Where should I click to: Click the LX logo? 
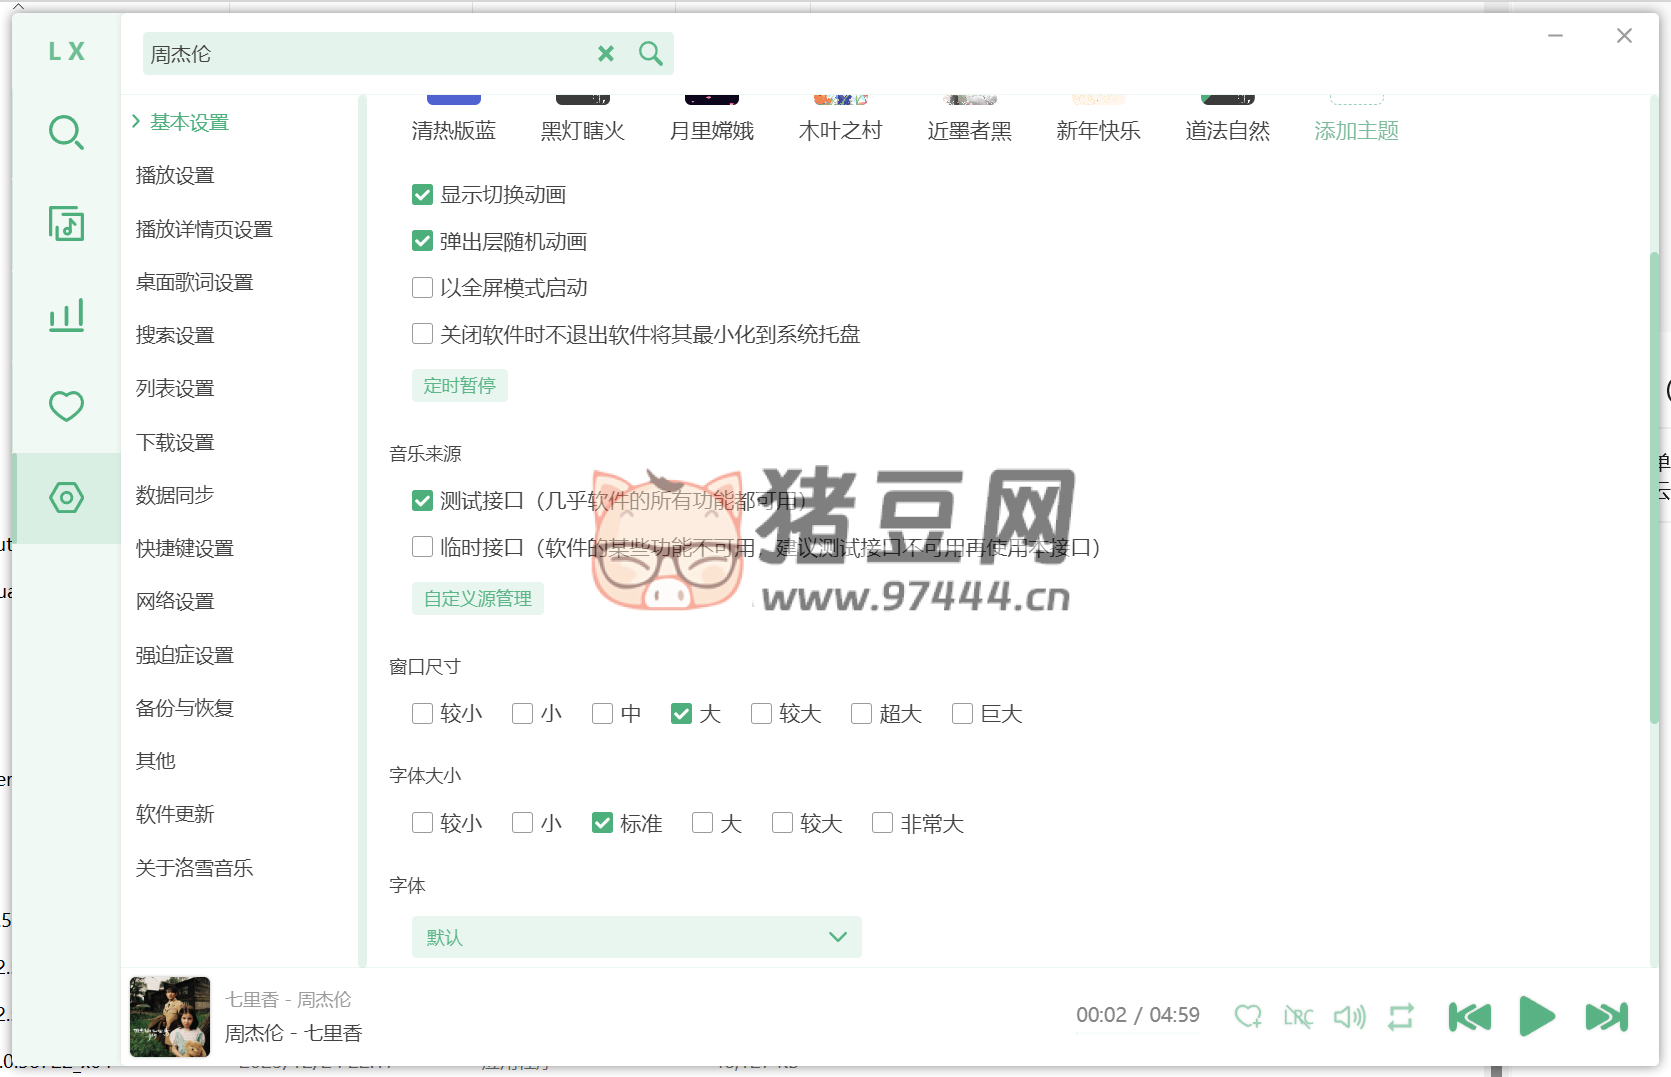tap(66, 52)
